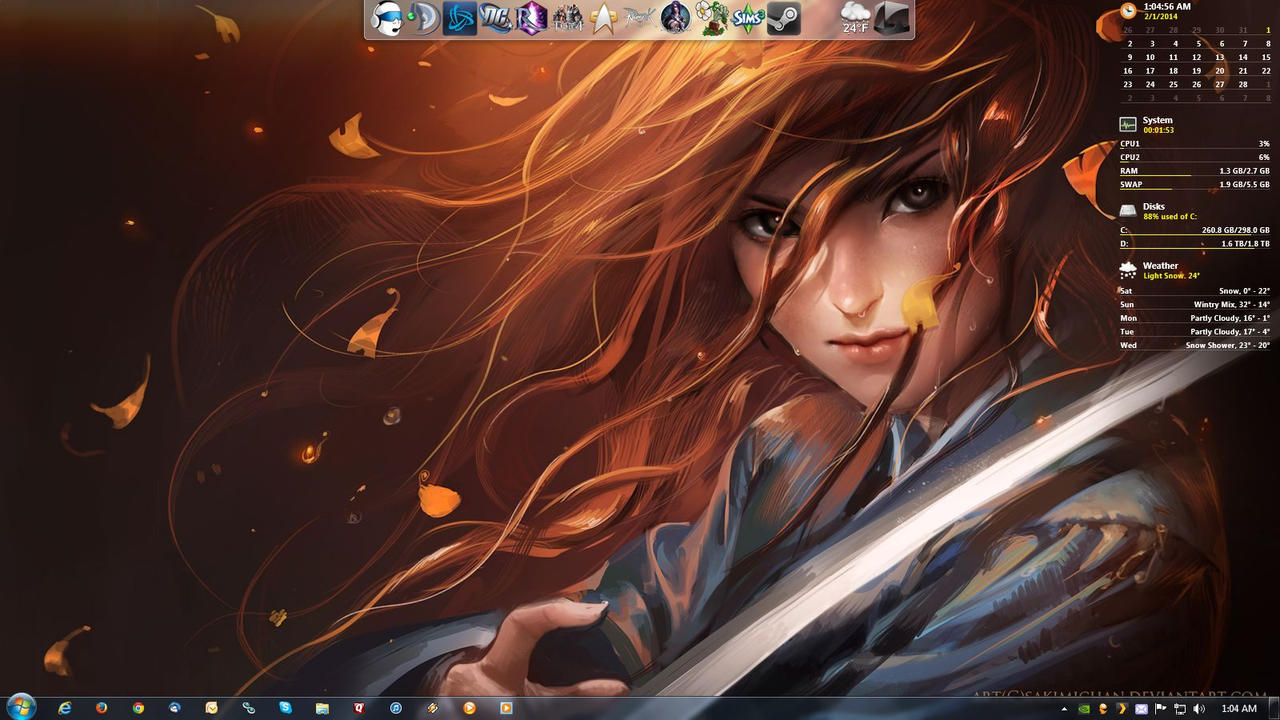The width and height of the screenshot is (1280, 720).
Task: Open the taskbar clock showing 1:04 AM
Action: tap(1239, 709)
